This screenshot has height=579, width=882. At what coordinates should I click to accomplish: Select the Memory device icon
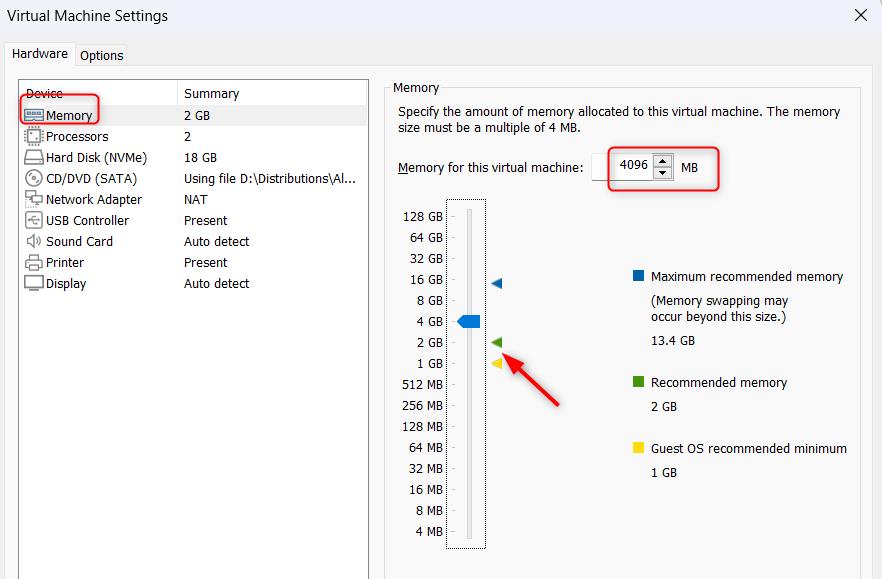pos(34,115)
